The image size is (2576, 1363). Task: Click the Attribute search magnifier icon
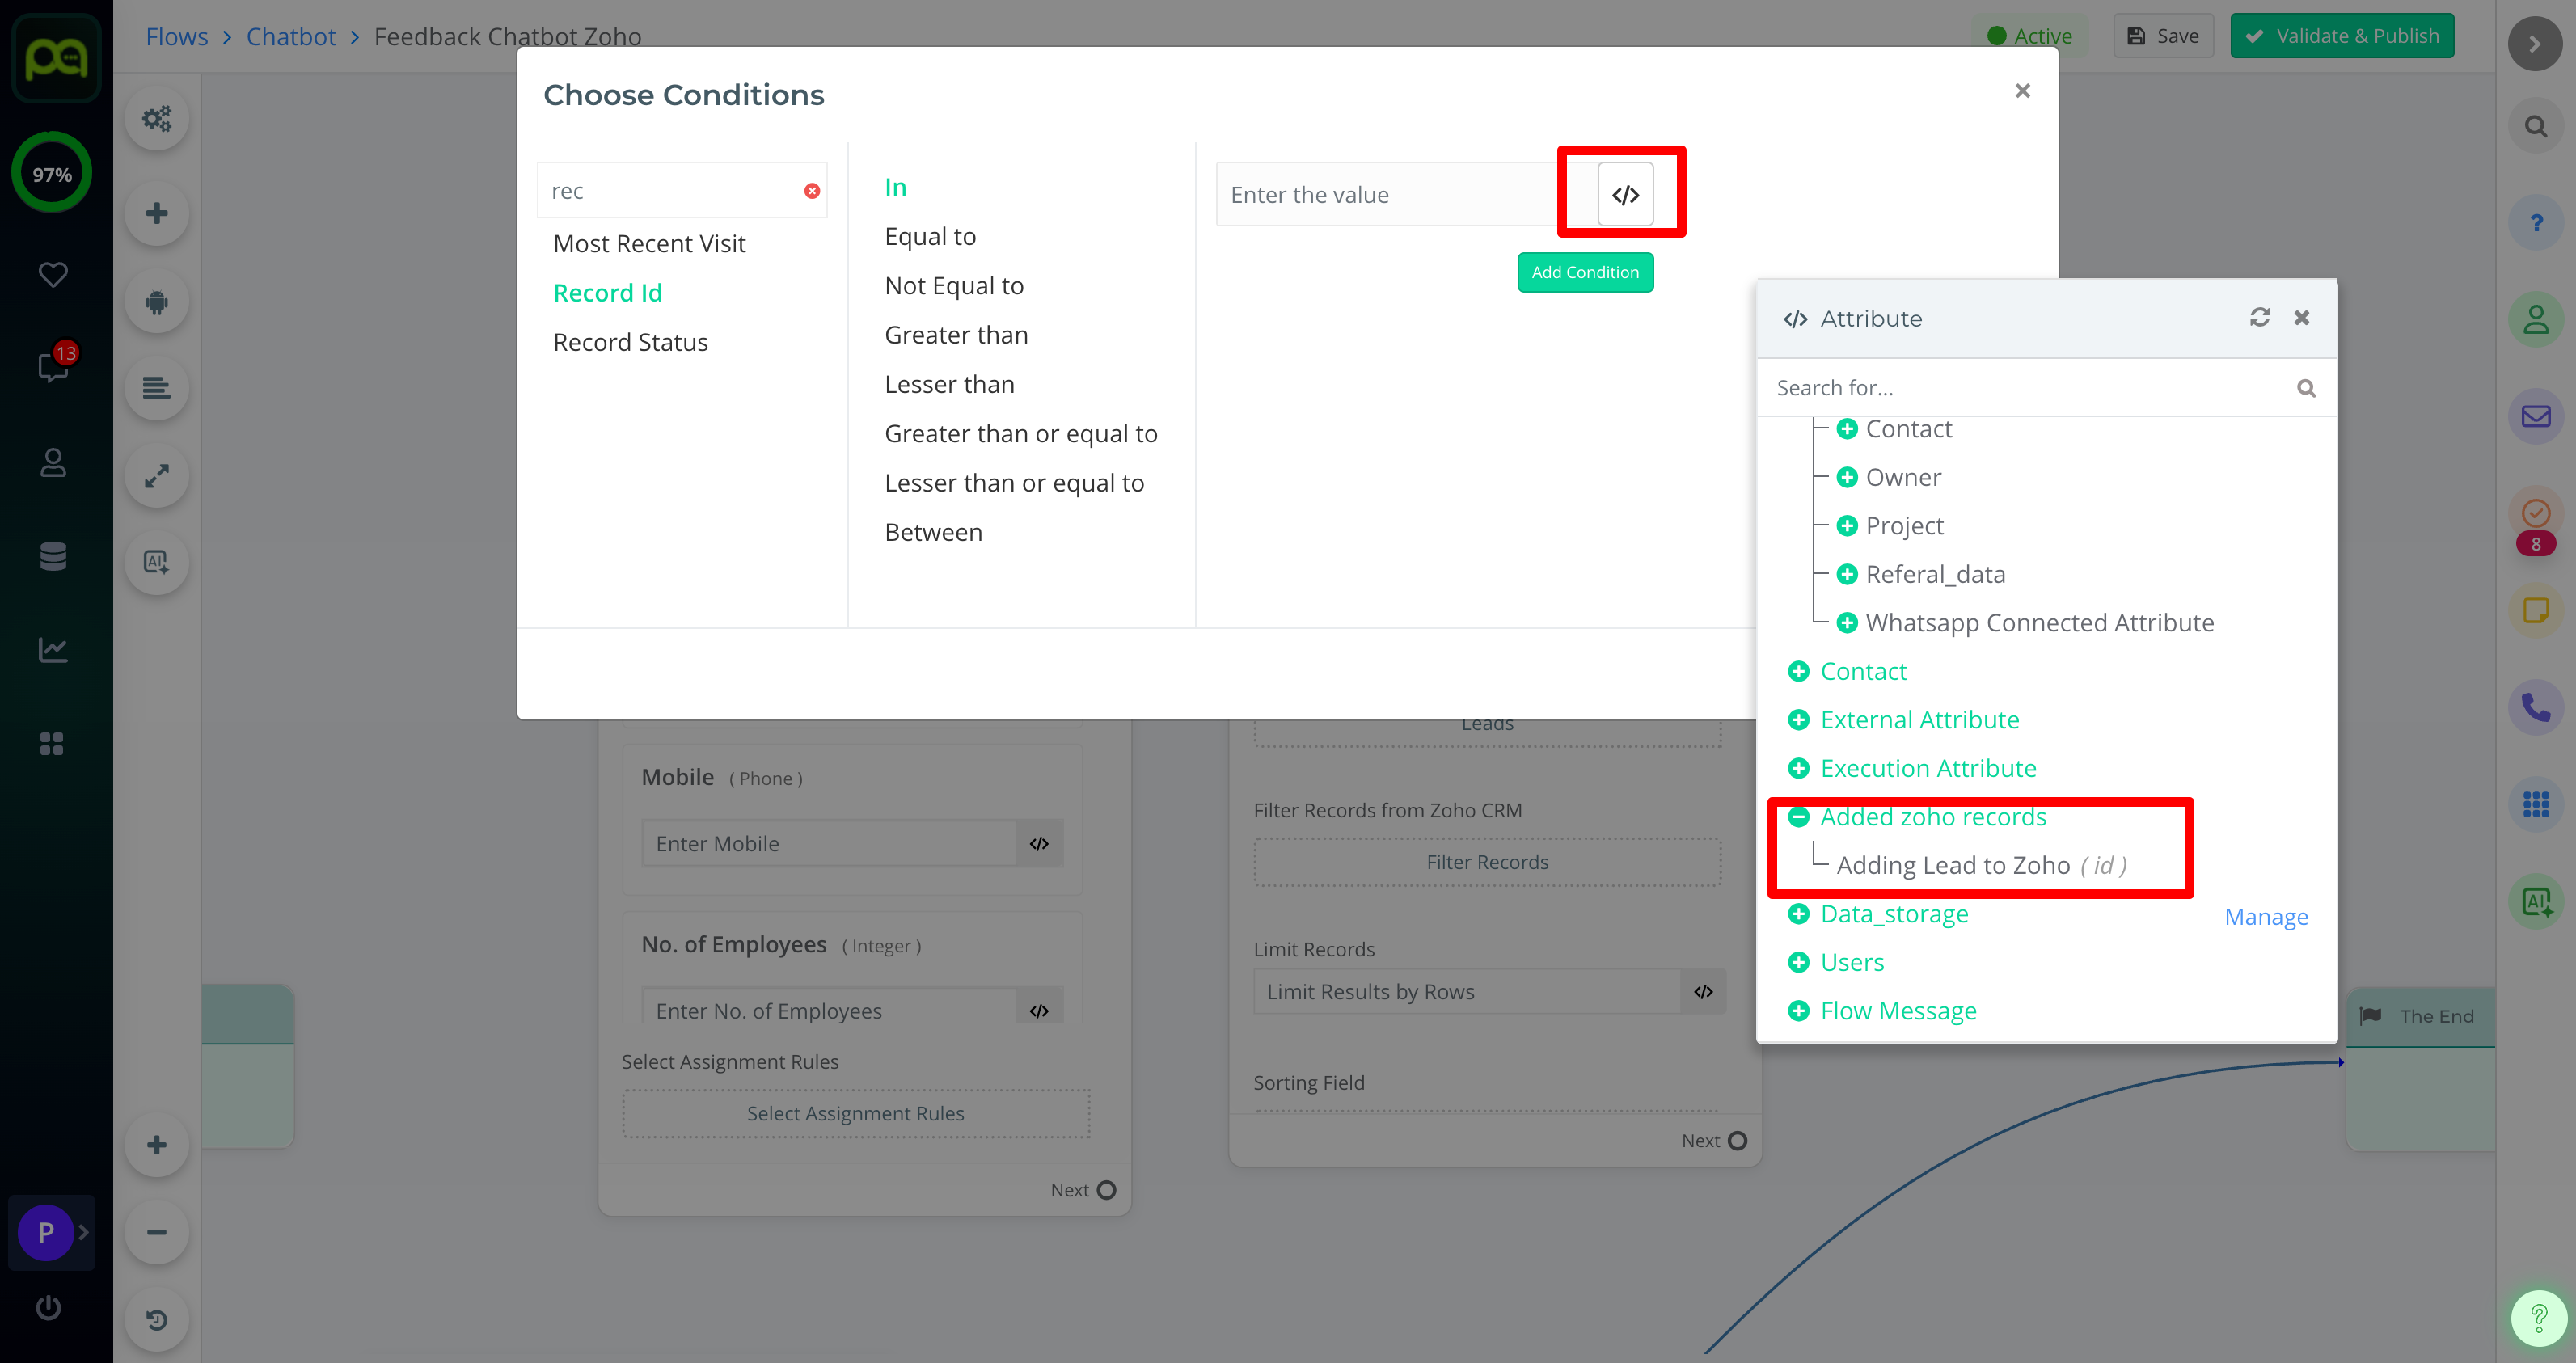coord(2306,388)
